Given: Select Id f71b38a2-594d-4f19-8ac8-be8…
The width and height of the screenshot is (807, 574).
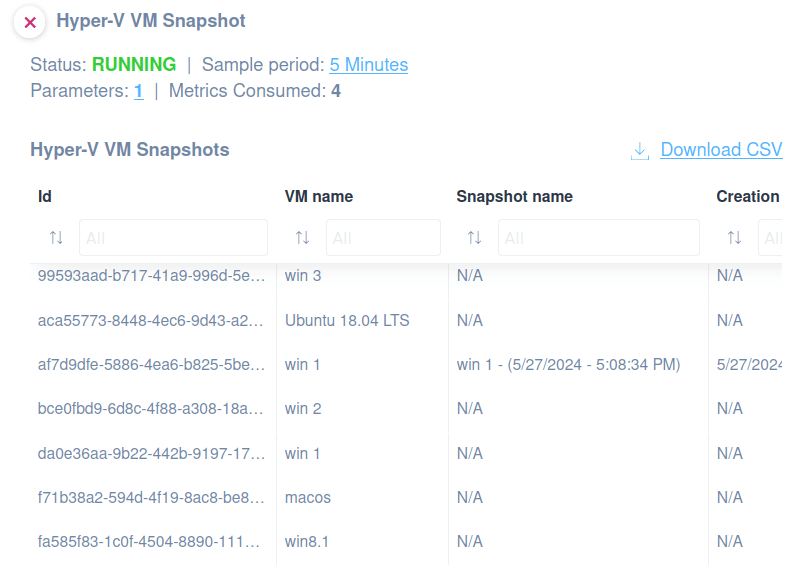Looking at the screenshot, I should (151, 498).
